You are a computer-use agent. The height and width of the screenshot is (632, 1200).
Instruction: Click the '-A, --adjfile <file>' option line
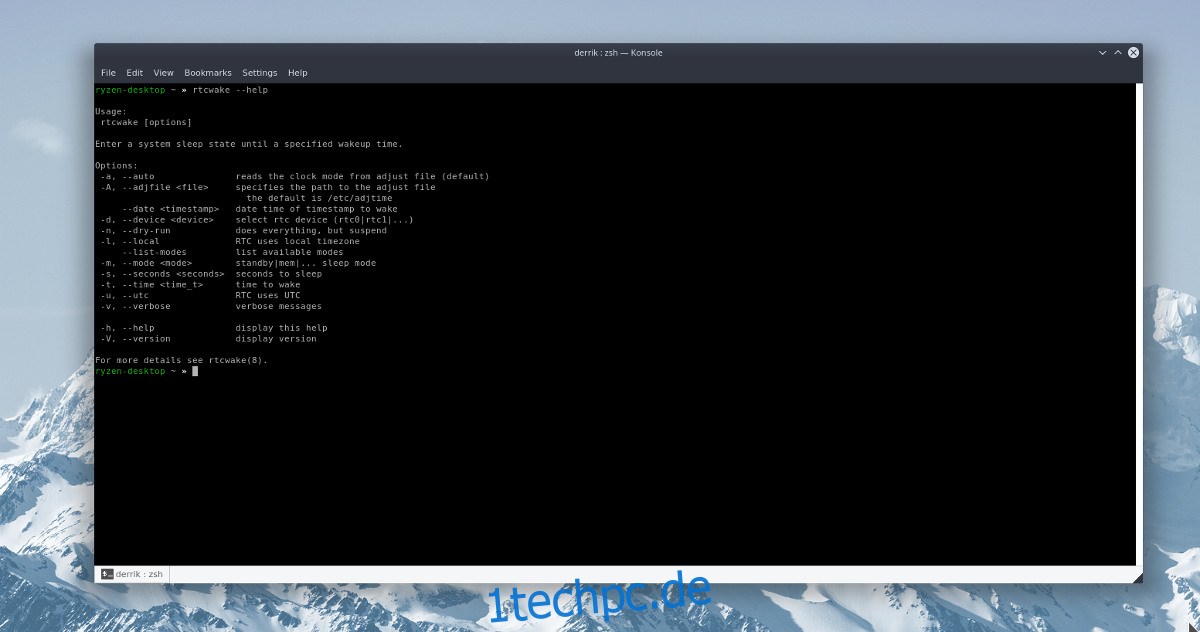tap(268, 187)
